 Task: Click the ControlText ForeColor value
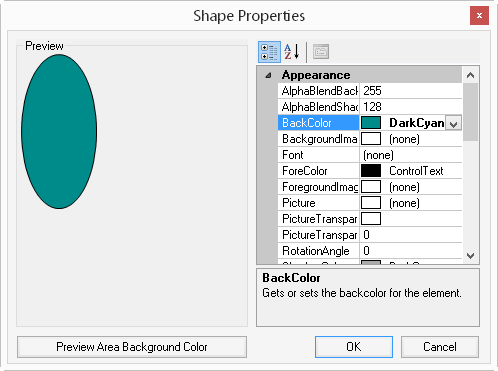pyautogui.click(x=416, y=171)
